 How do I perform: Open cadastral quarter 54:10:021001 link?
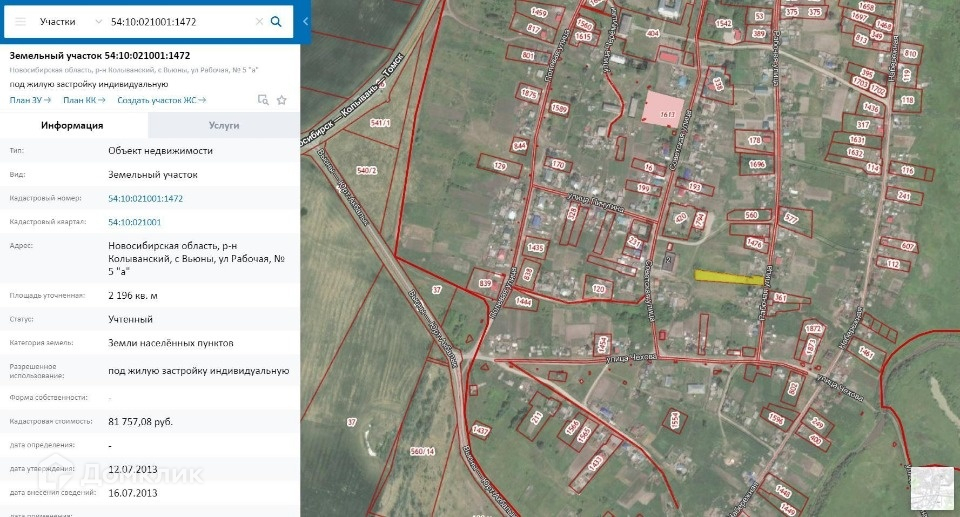[x=135, y=222]
